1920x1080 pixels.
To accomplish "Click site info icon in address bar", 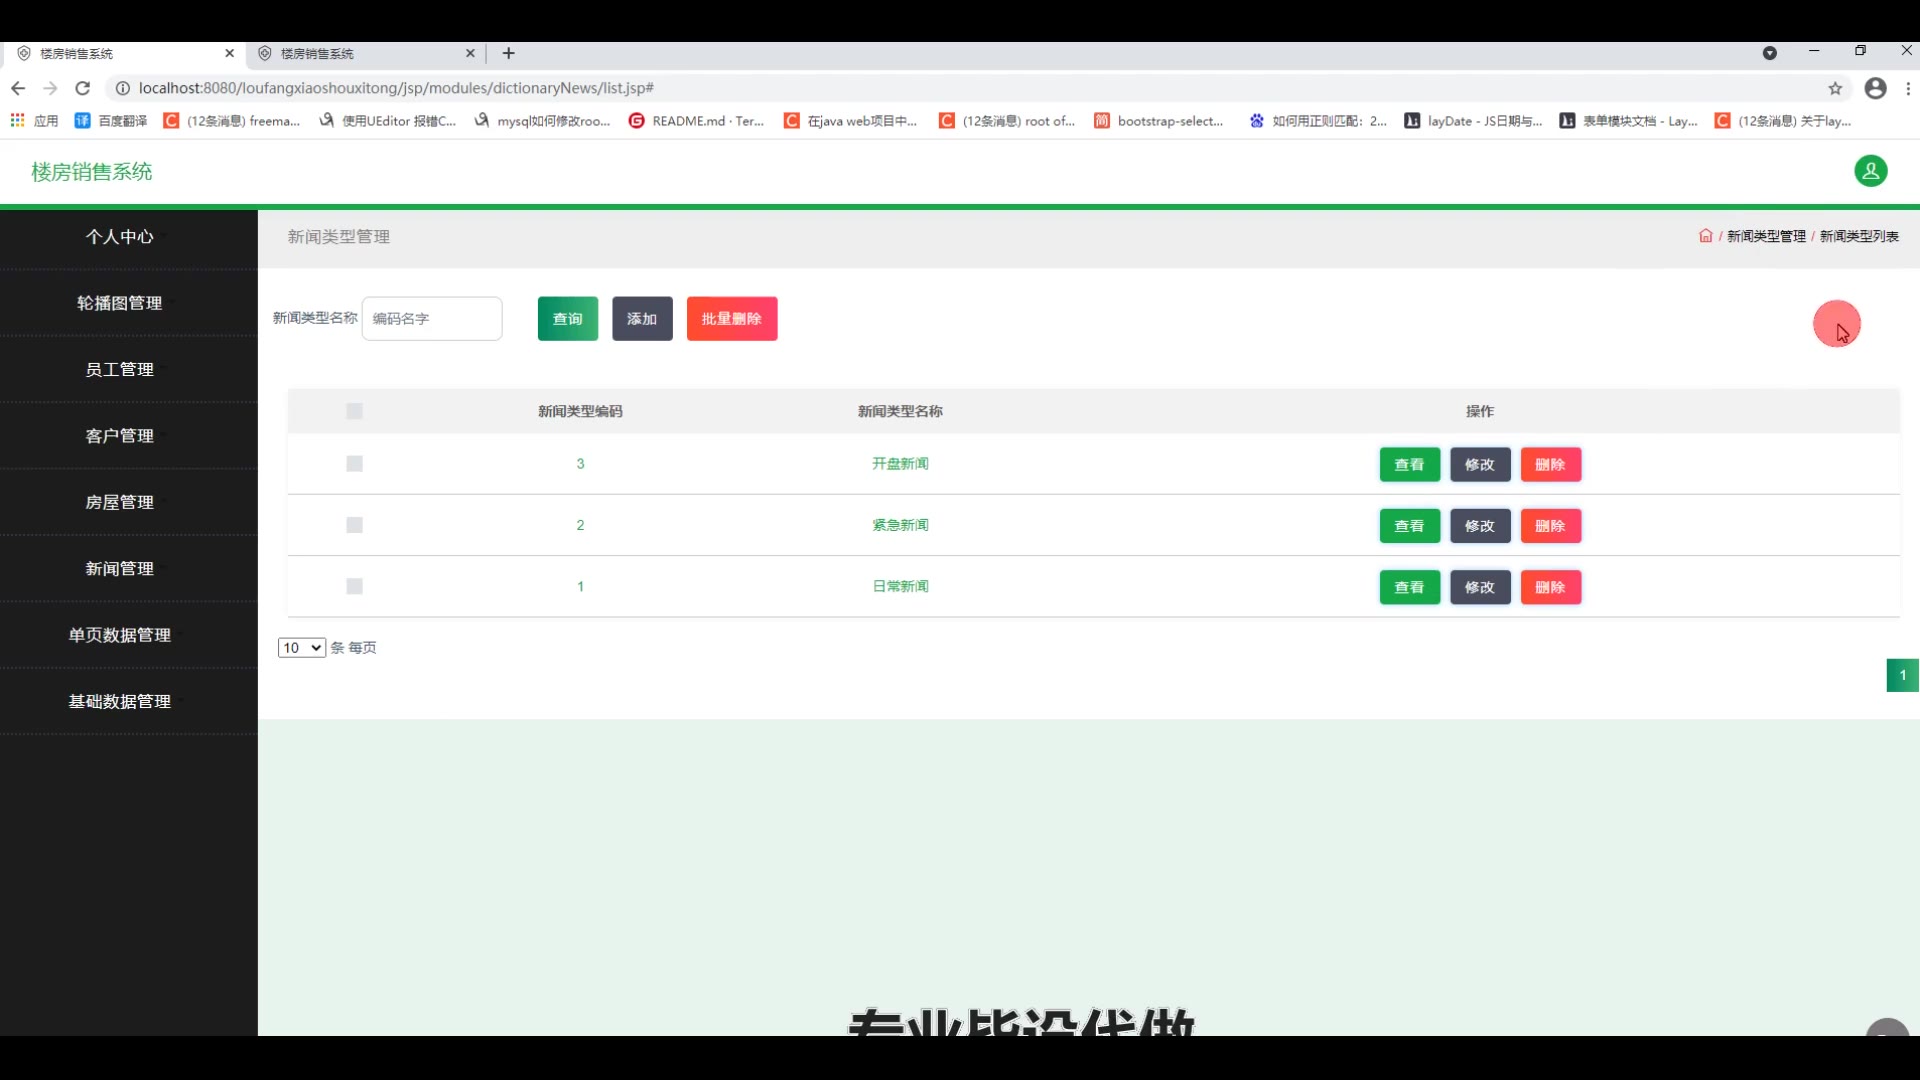I will tap(122, 88).
